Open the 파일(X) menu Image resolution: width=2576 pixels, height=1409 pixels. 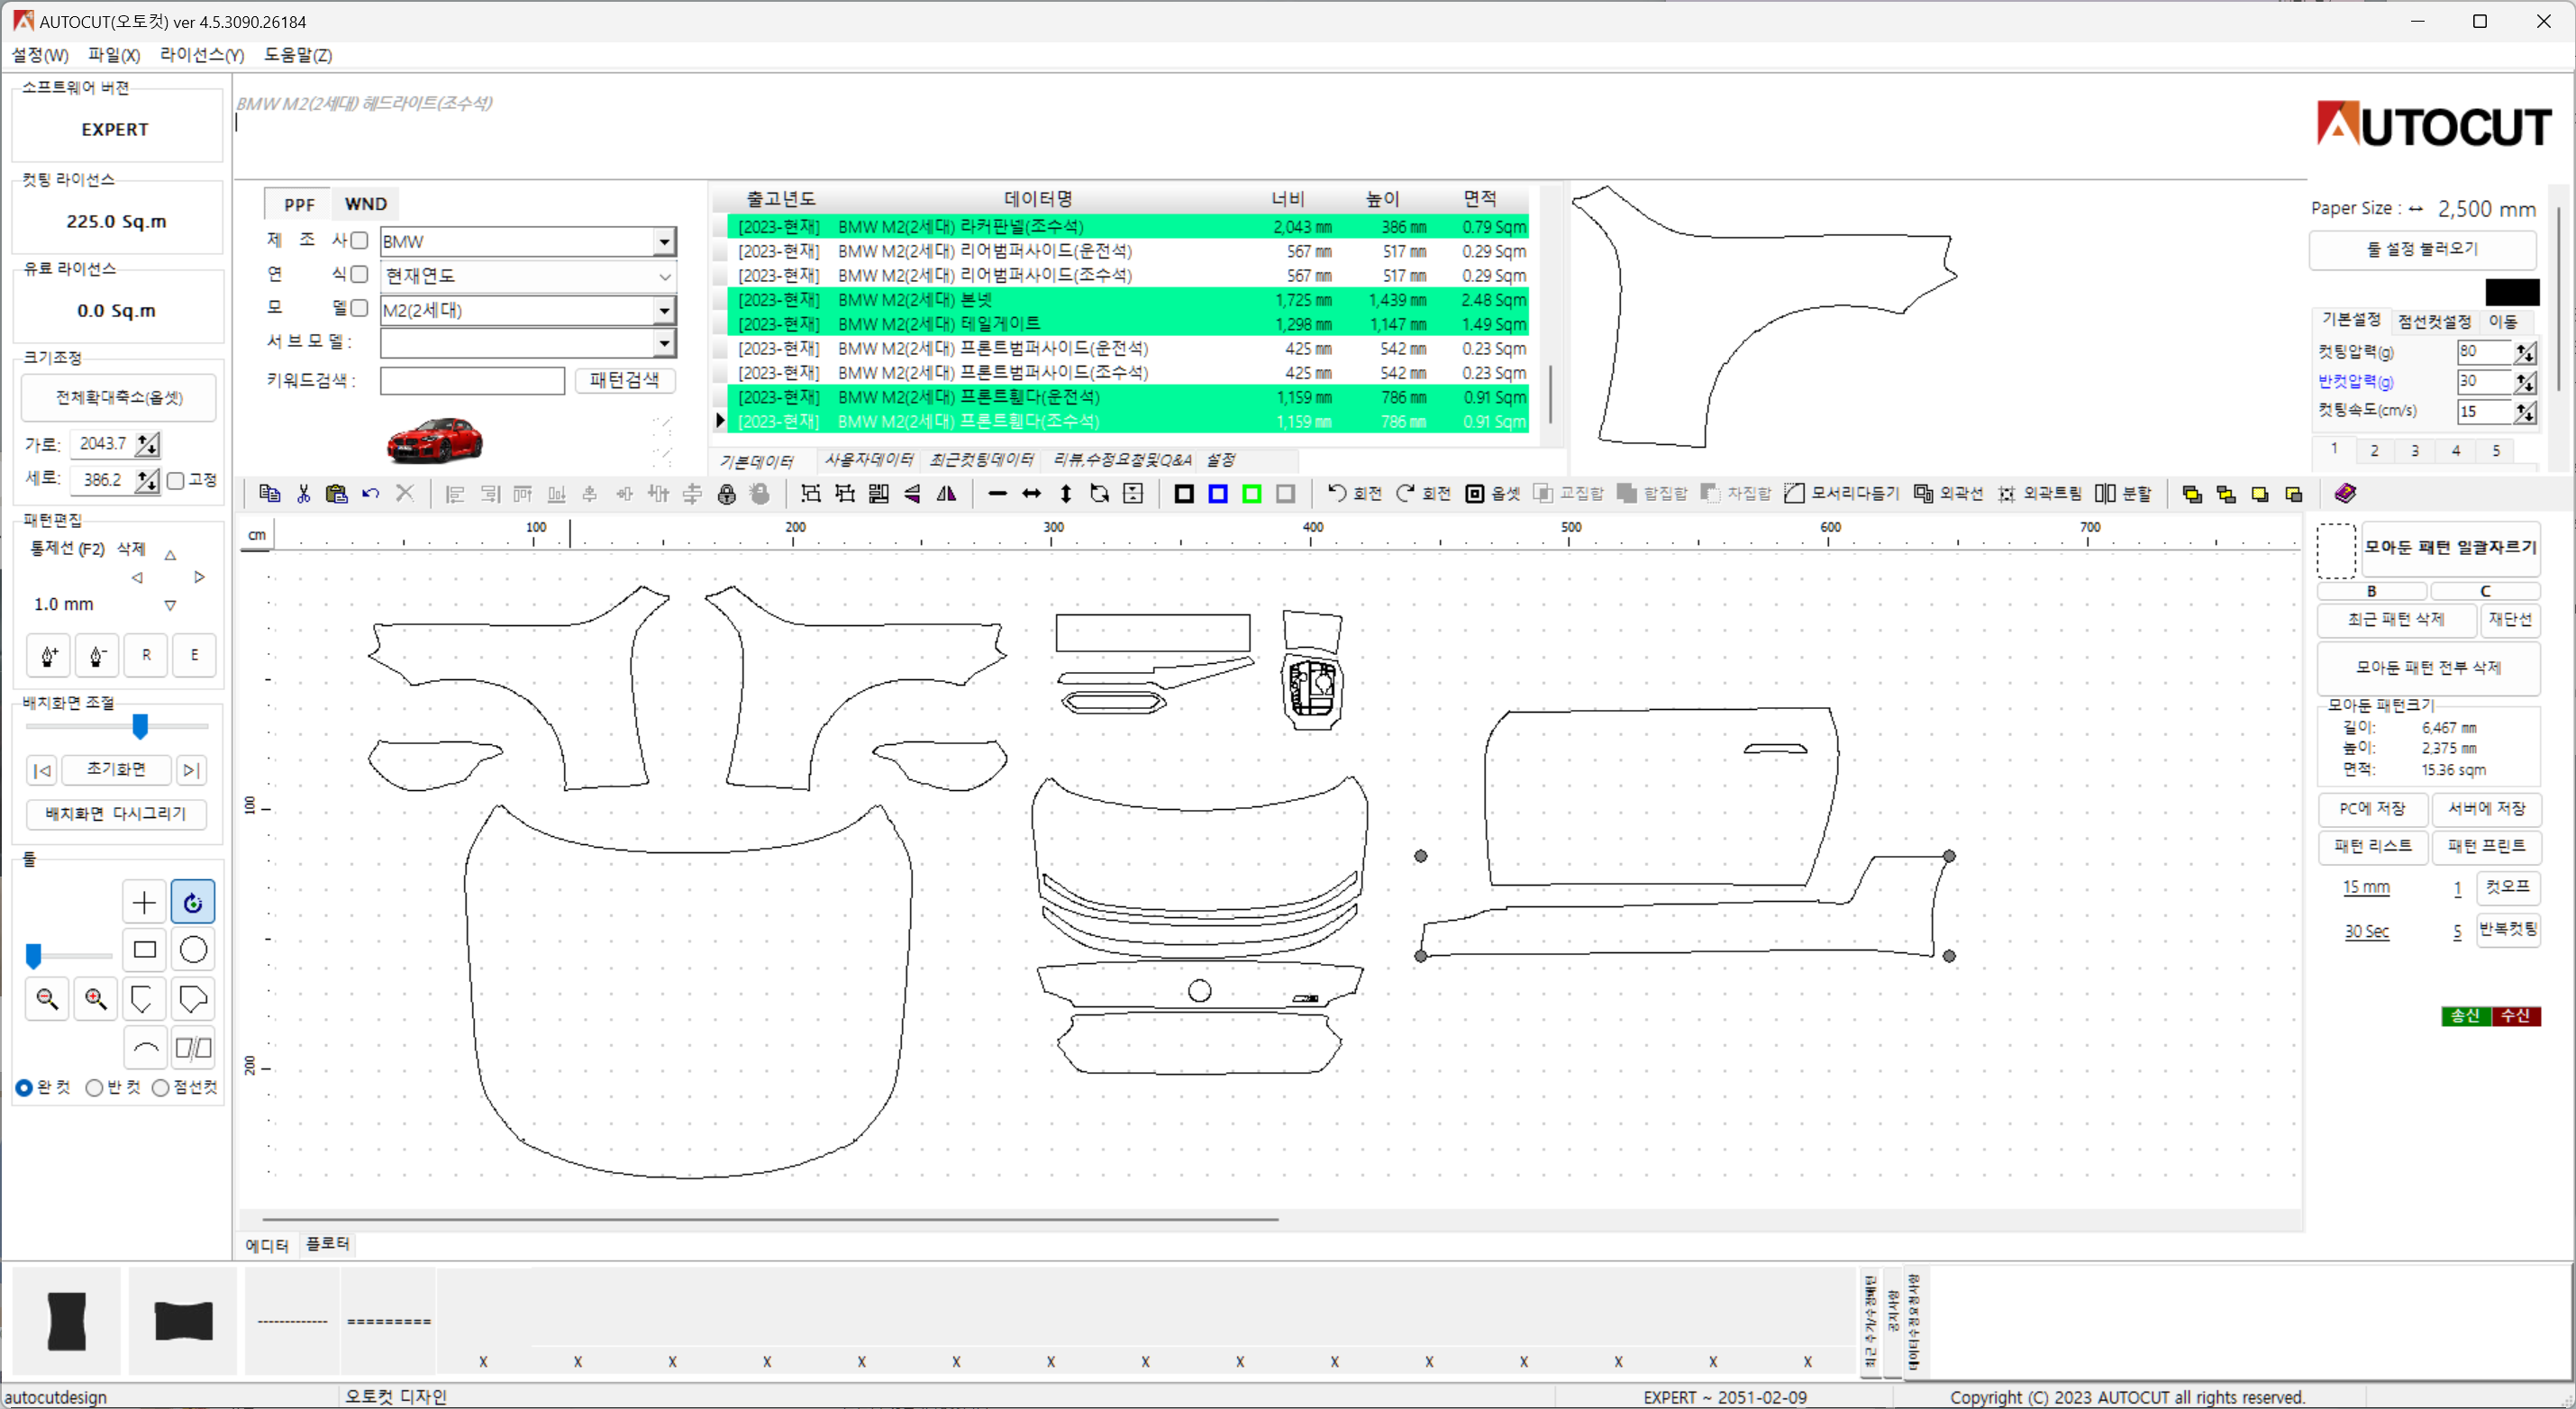click(114, 55)
